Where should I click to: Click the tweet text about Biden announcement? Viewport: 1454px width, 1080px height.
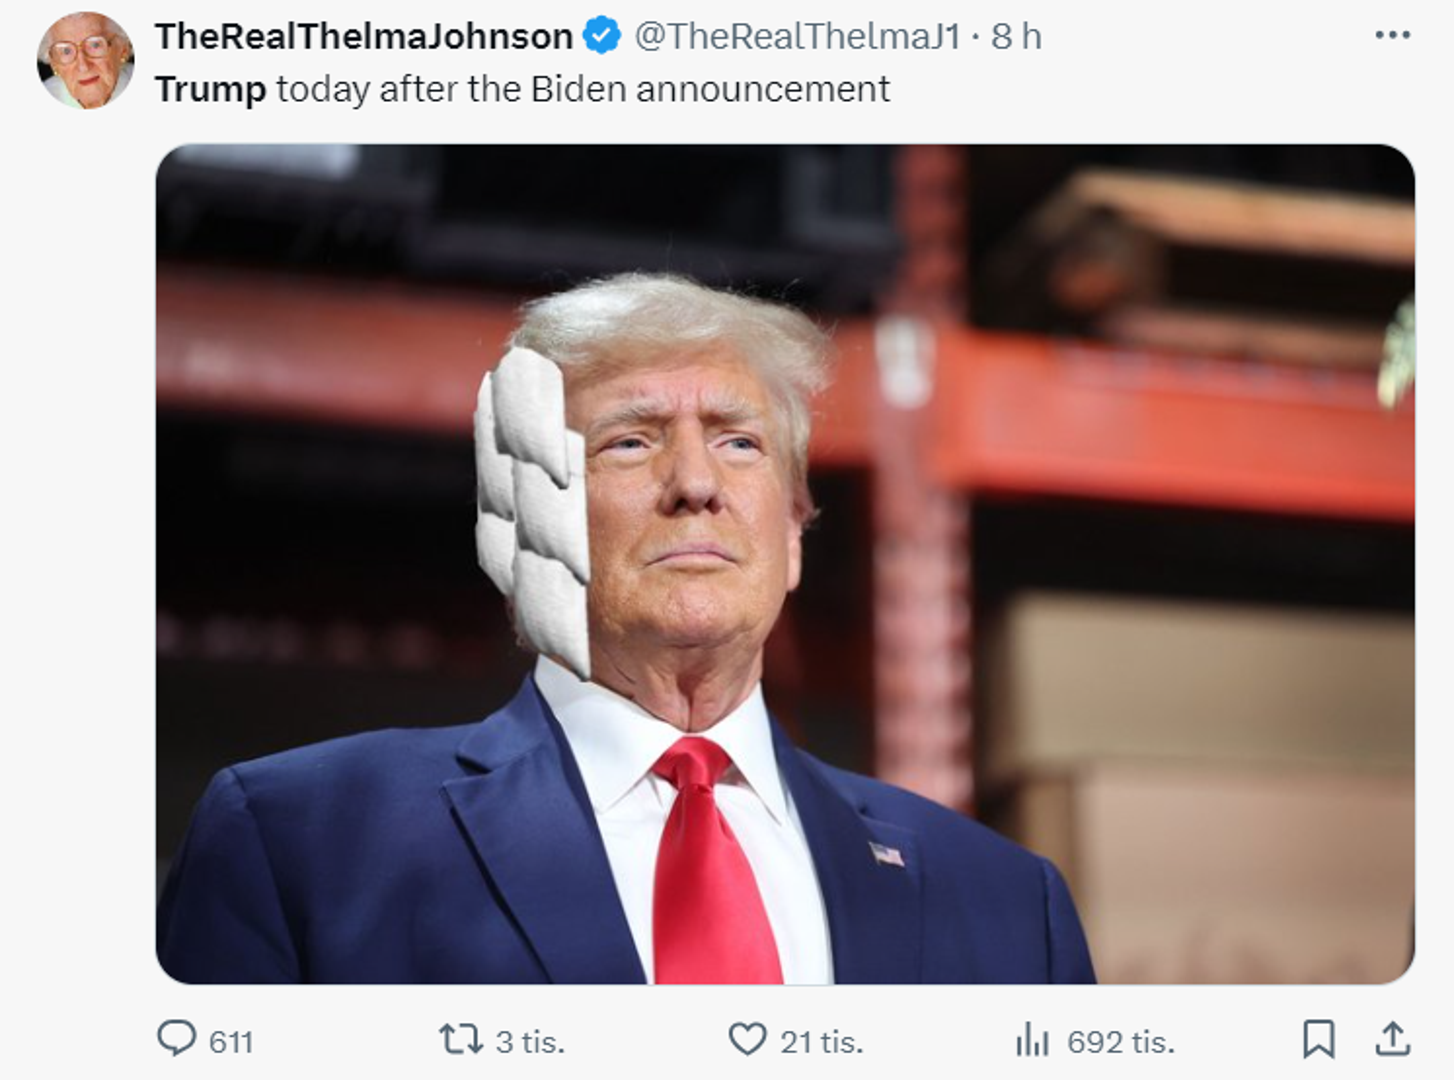click(x=522, y=89)
